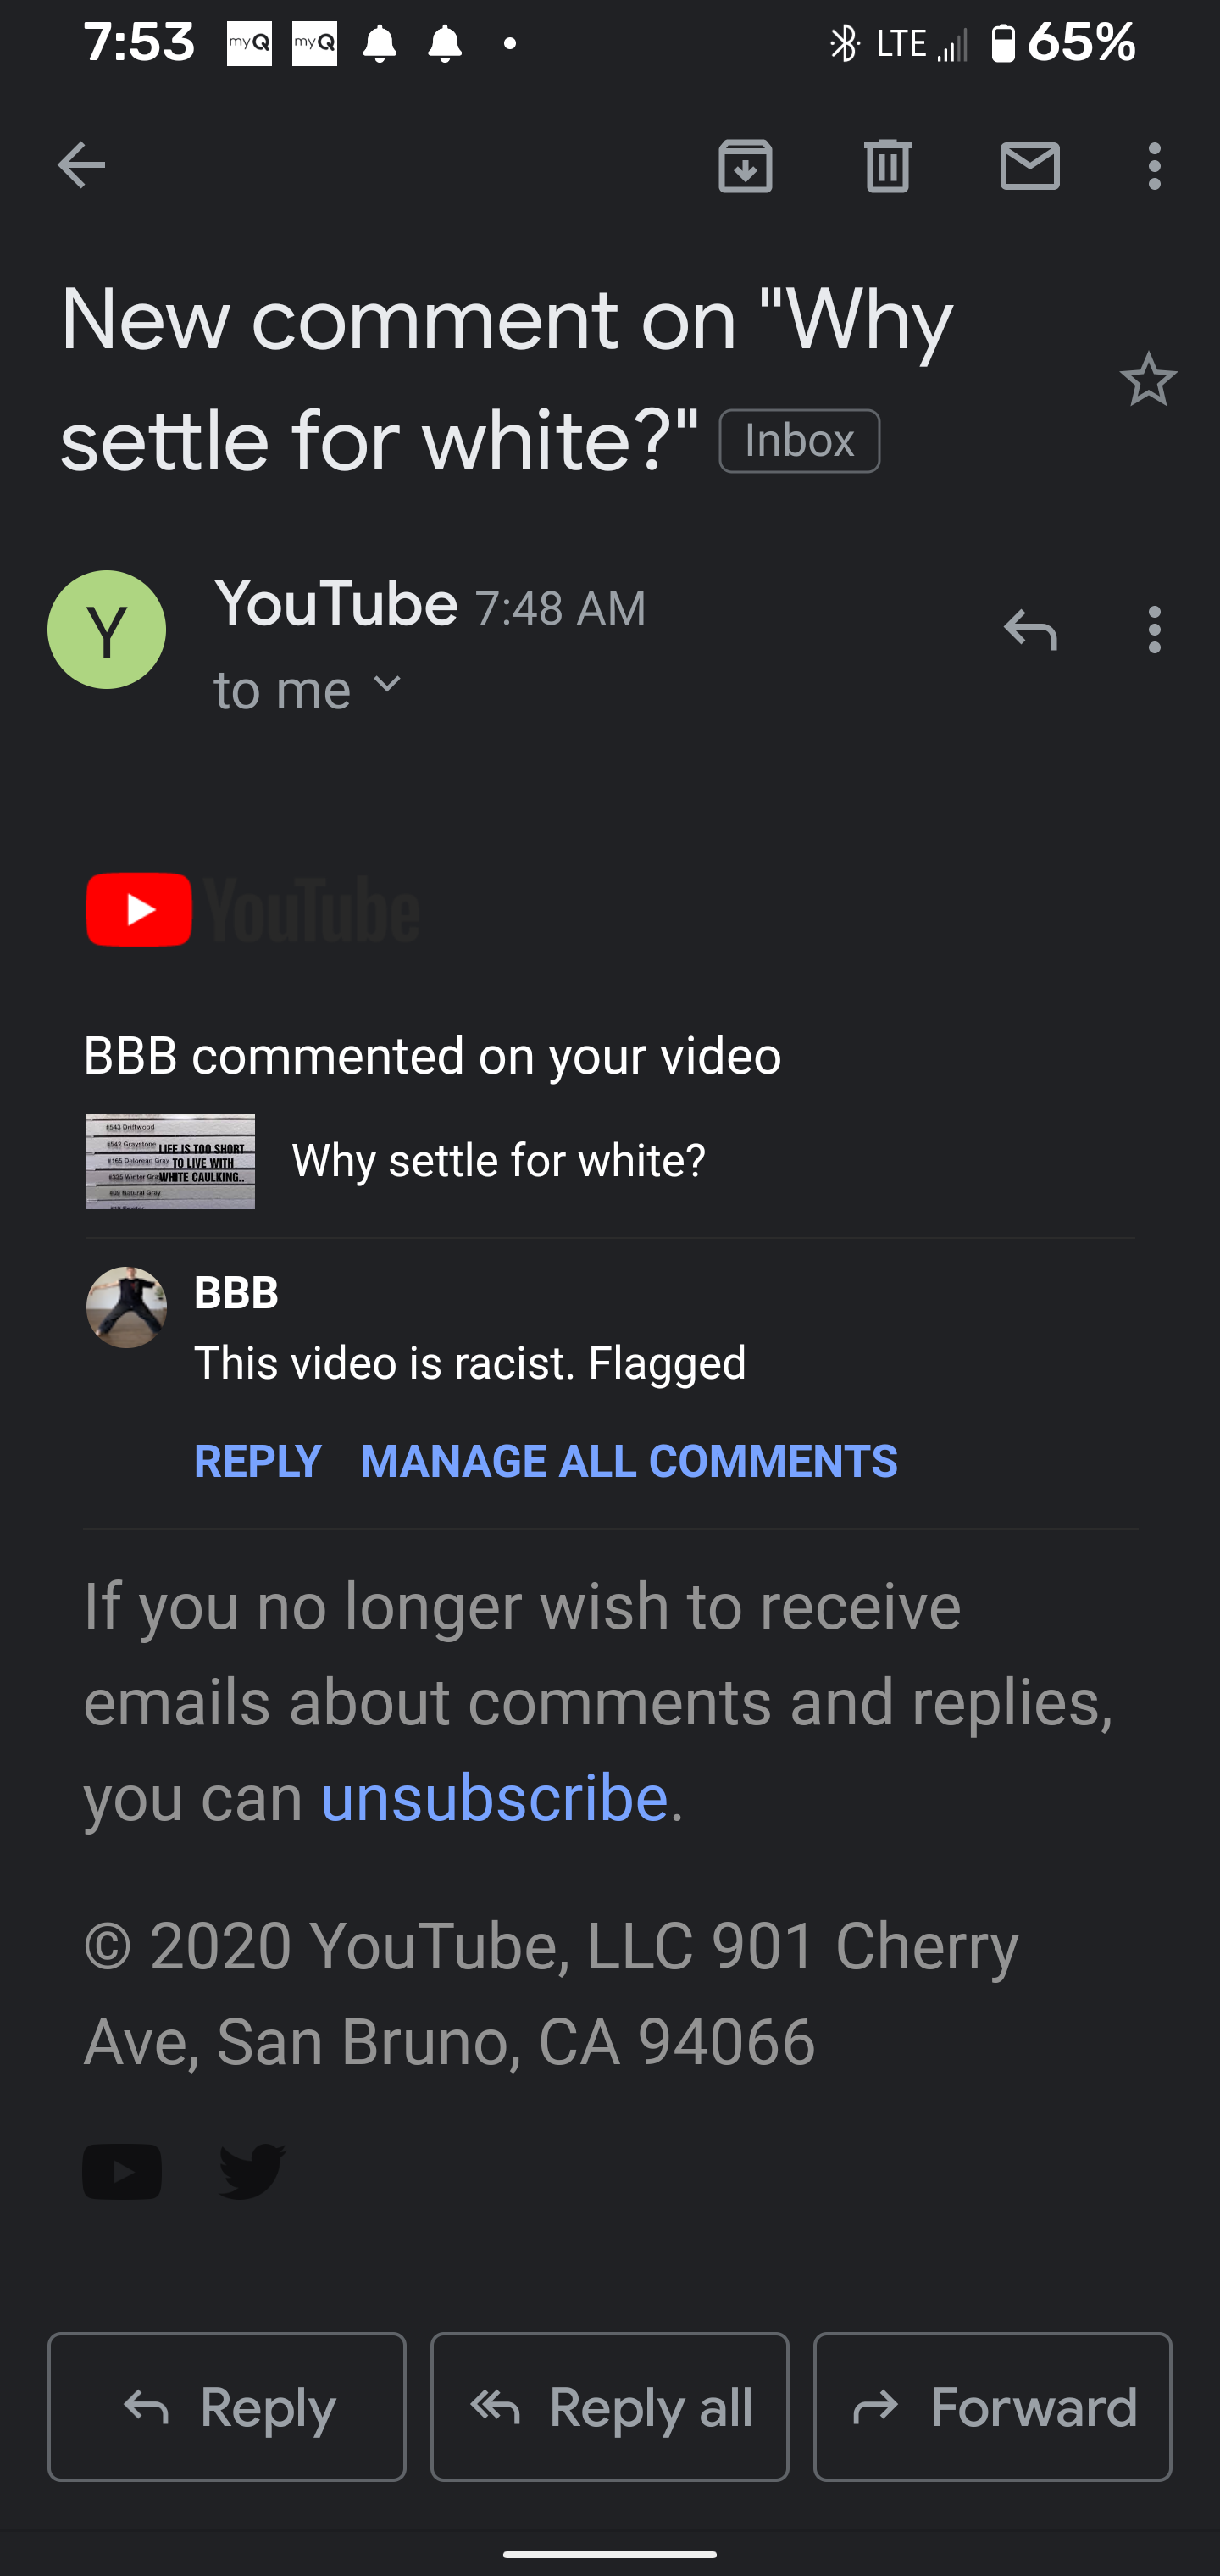Mark email as unread
Viewport: 1220px width, 2576px height.
click(1030, 165)
